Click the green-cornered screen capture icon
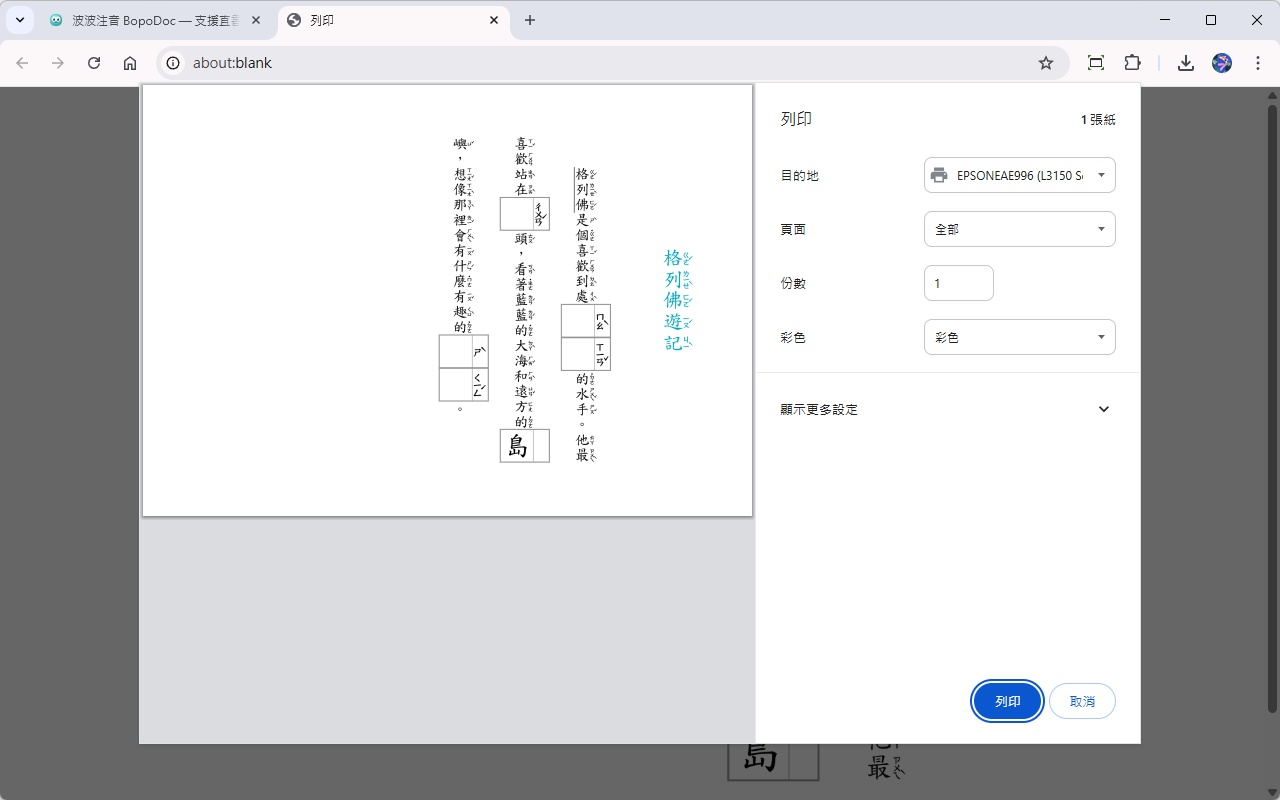 pos(1095,62)
